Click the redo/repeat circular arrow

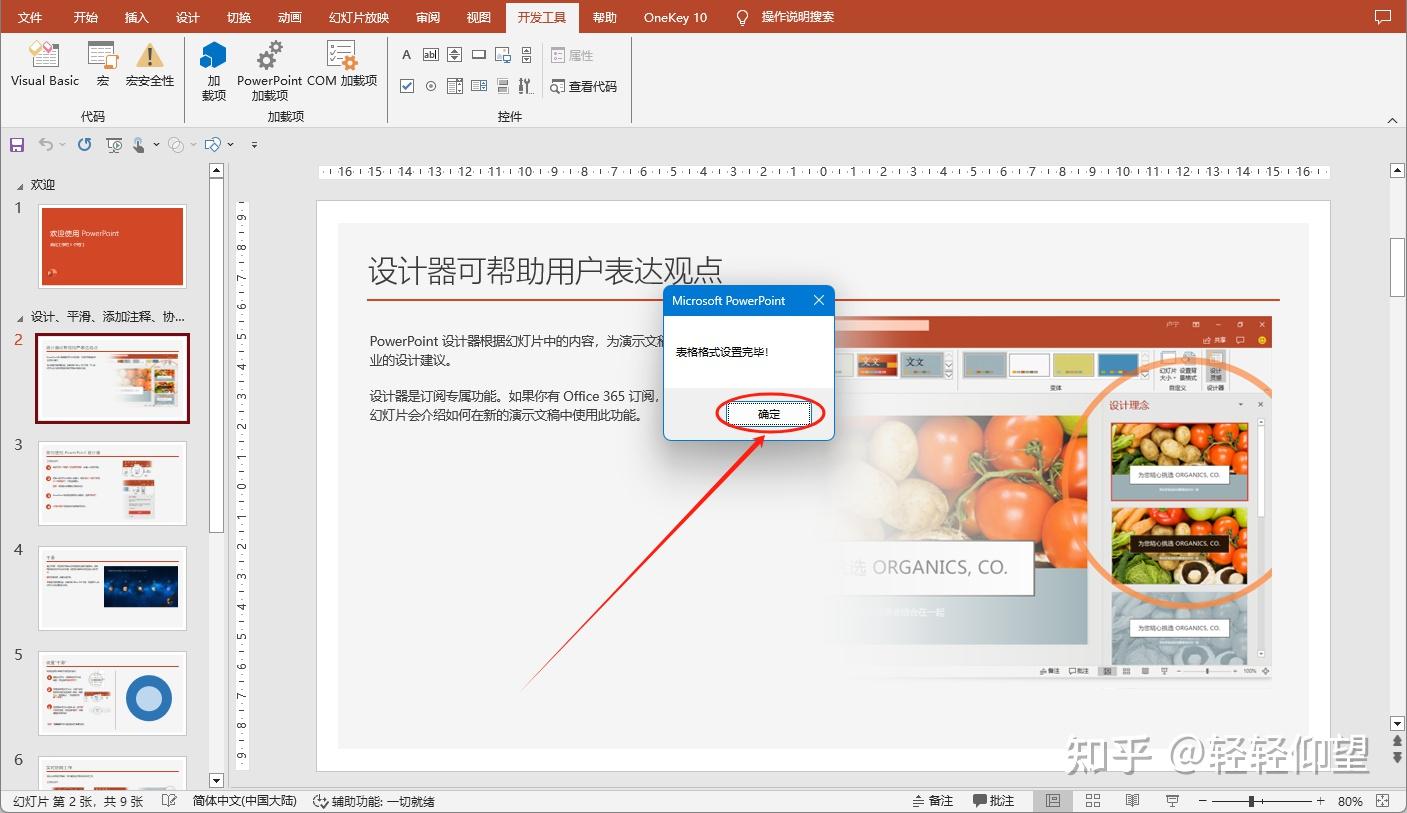(x=85, y=145)
